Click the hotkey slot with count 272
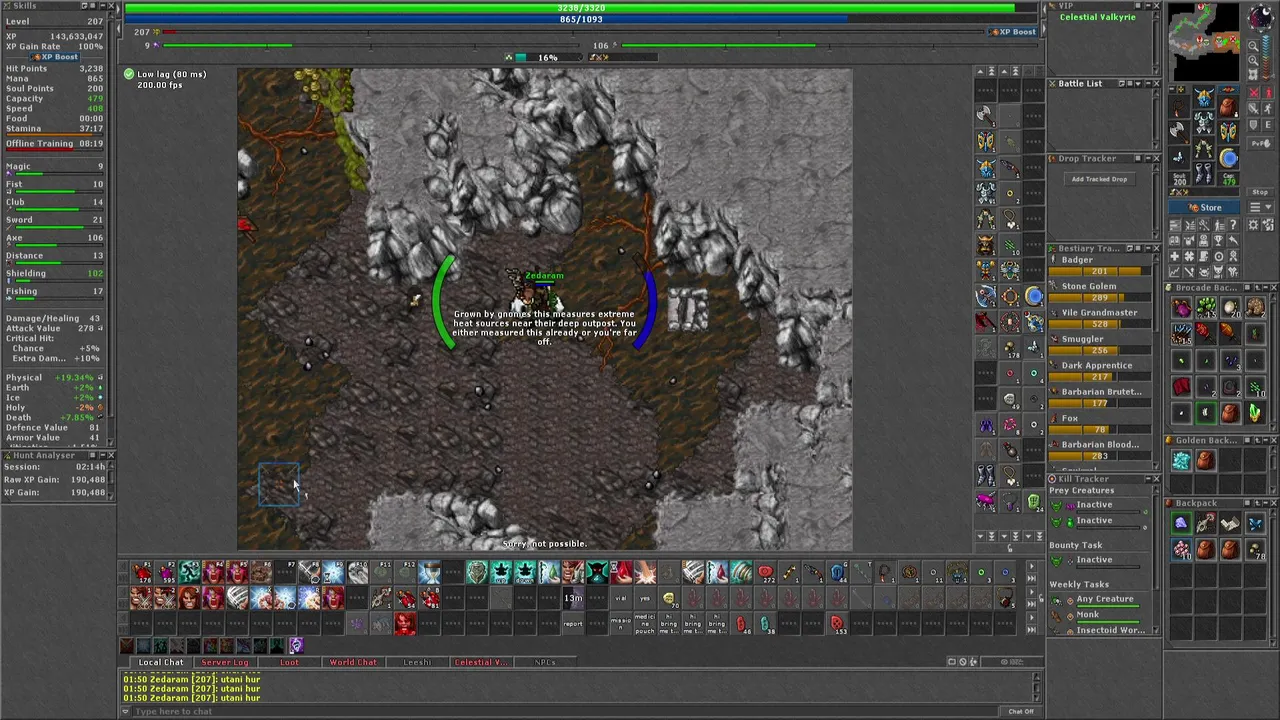The height and width of the screenshot is (720, 1280). (x=765, y=572)
